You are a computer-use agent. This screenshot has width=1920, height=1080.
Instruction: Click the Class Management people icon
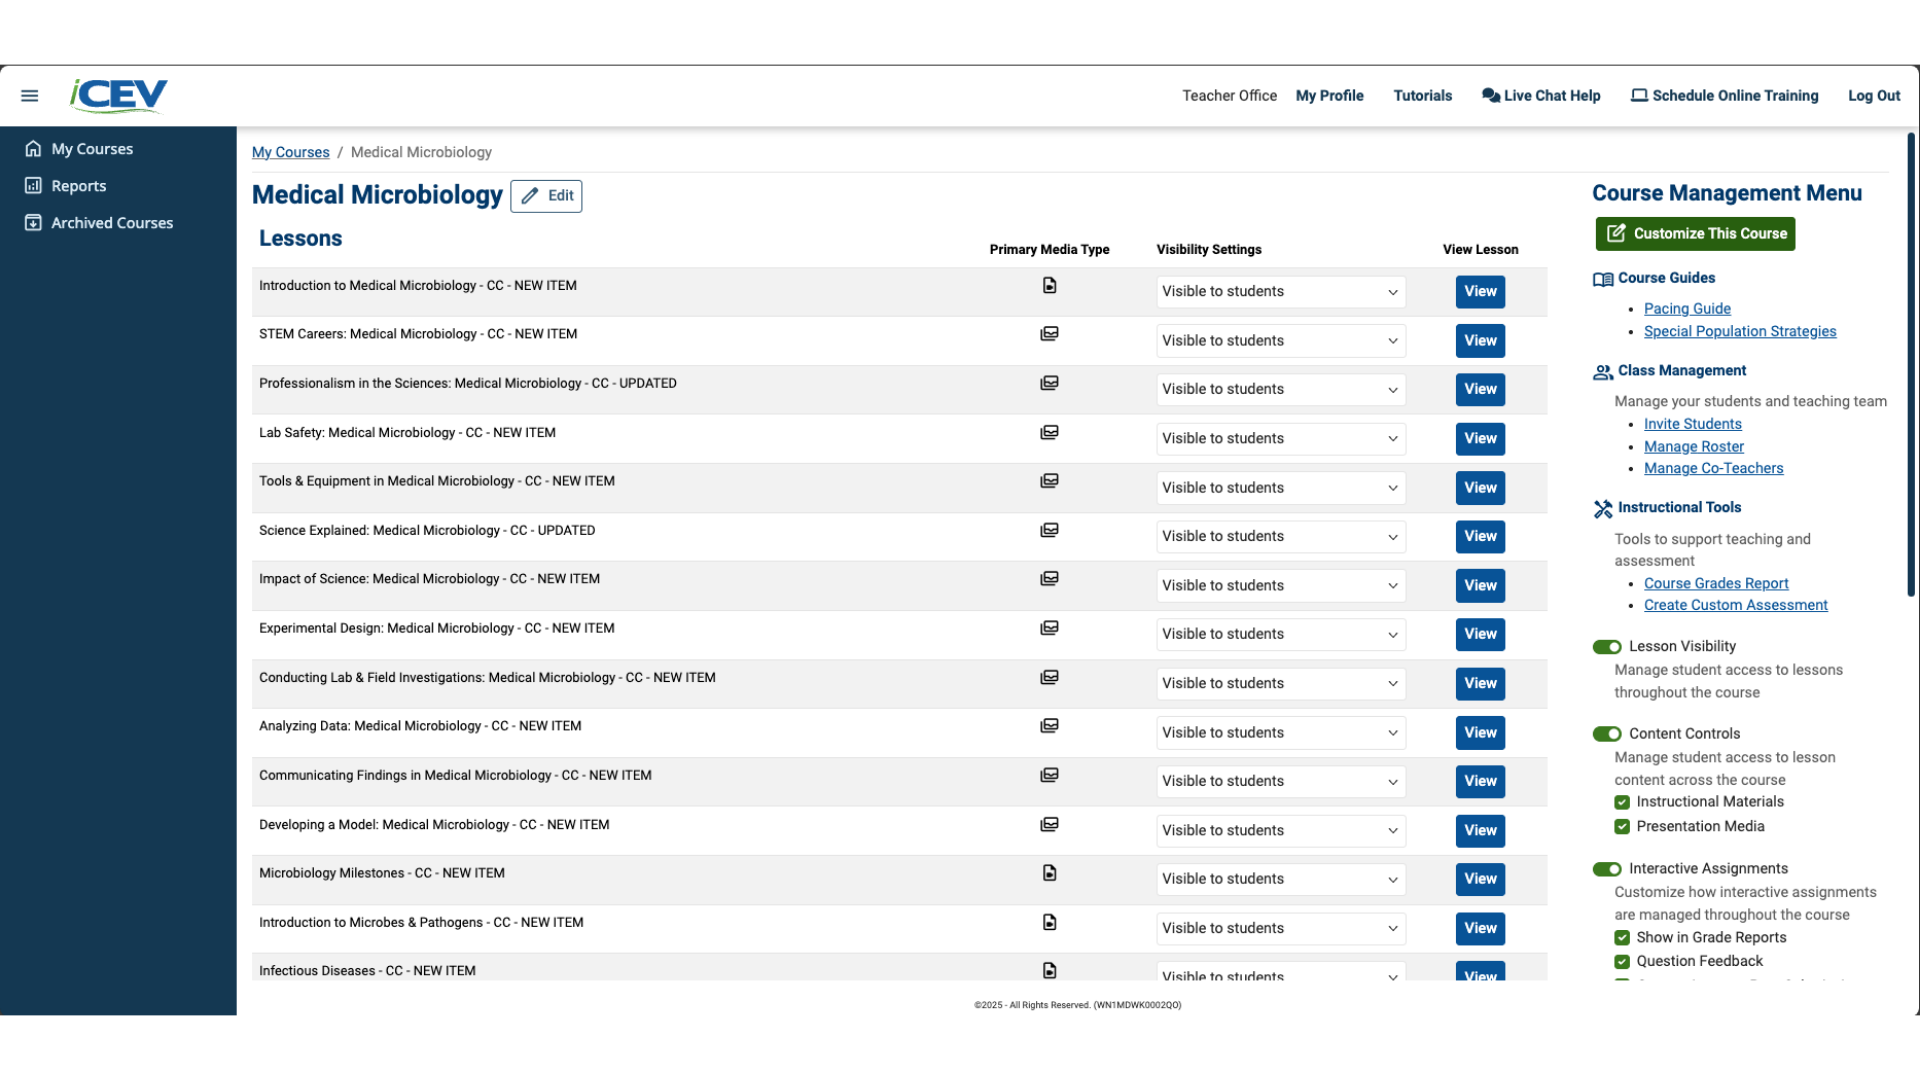pyautogui.click(x=1603, y=372)
